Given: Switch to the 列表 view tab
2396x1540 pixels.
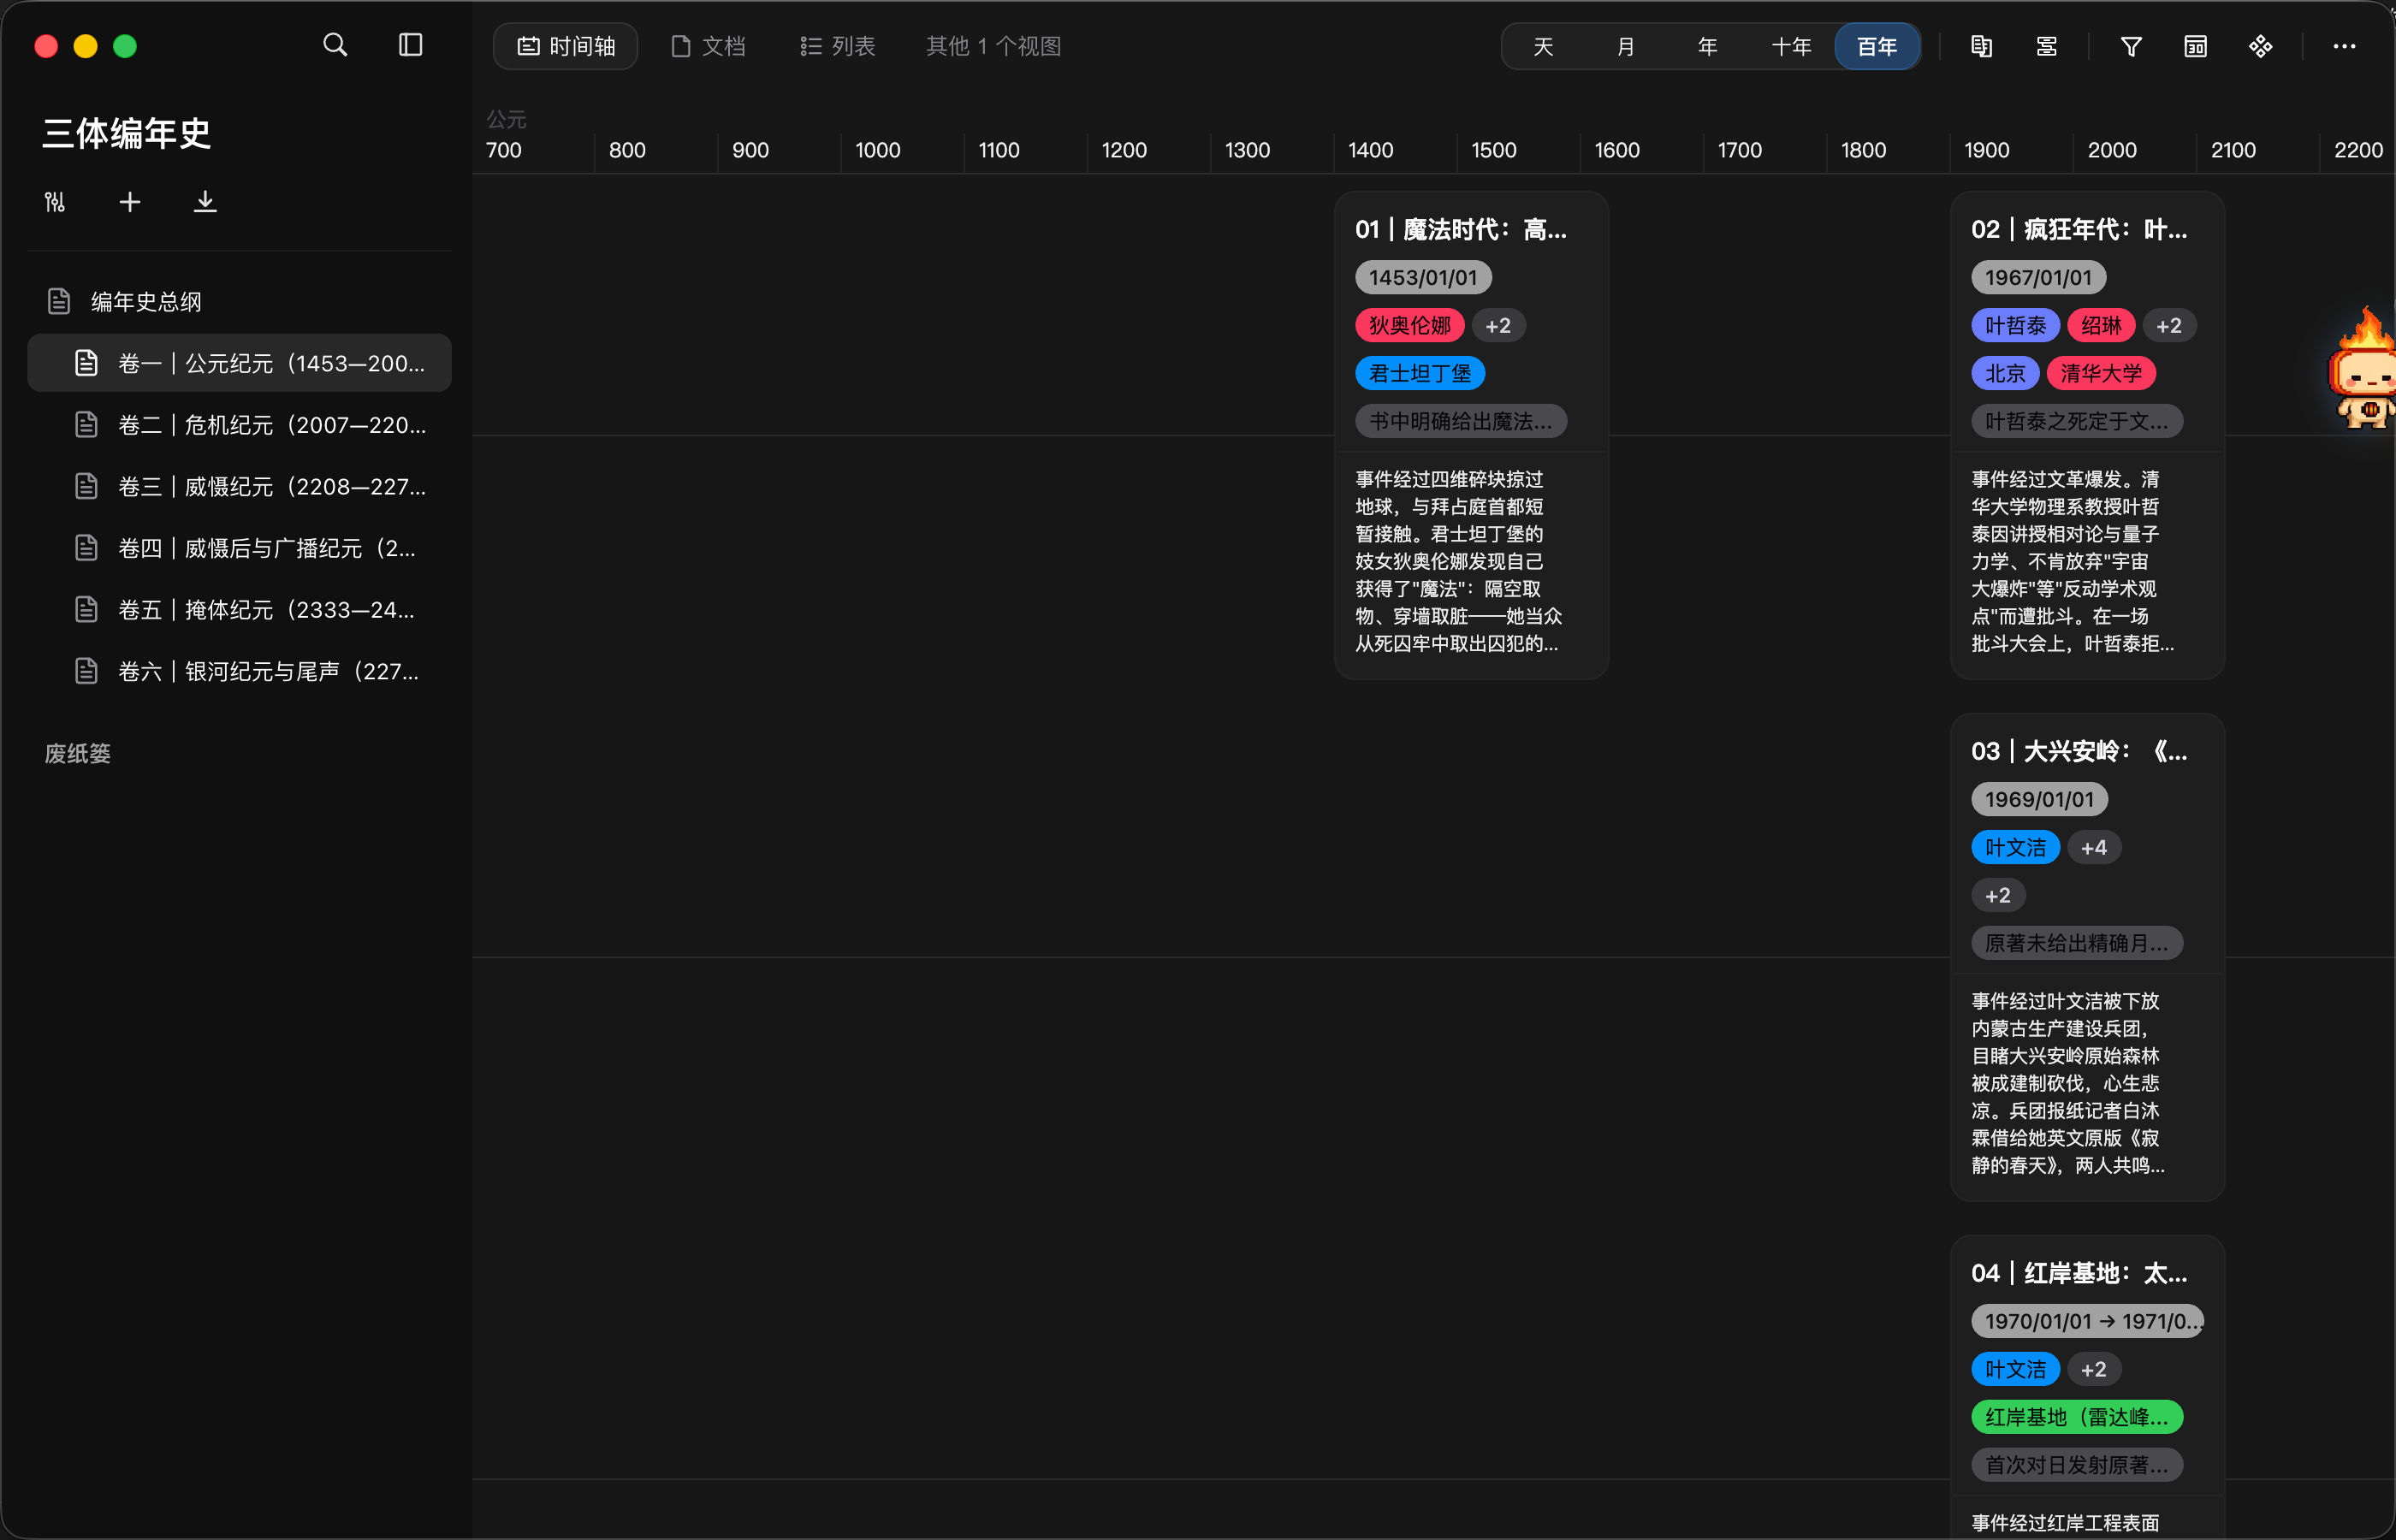Looking at the screenshot, I should tap(838, 46).
